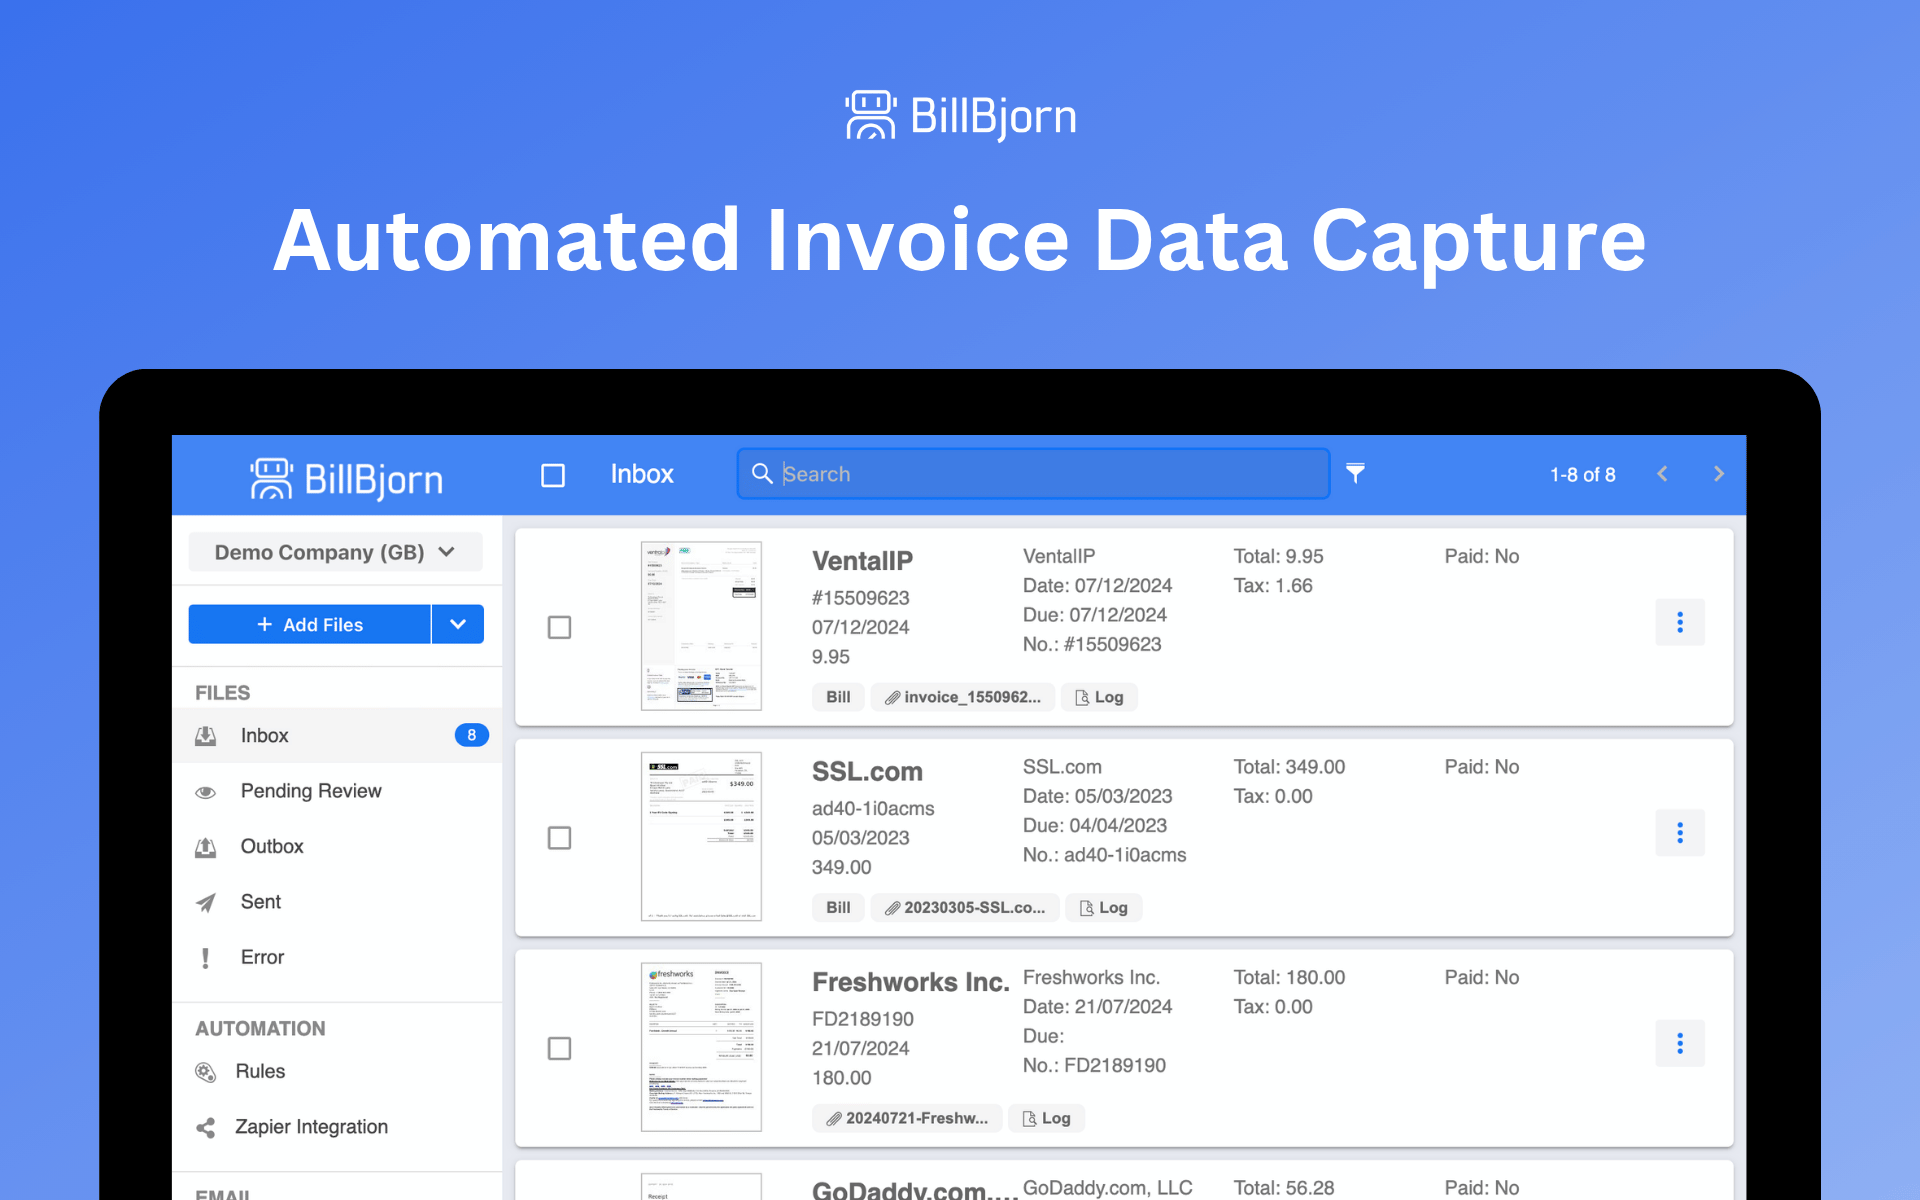Click the filter funnel icon

1355,473
